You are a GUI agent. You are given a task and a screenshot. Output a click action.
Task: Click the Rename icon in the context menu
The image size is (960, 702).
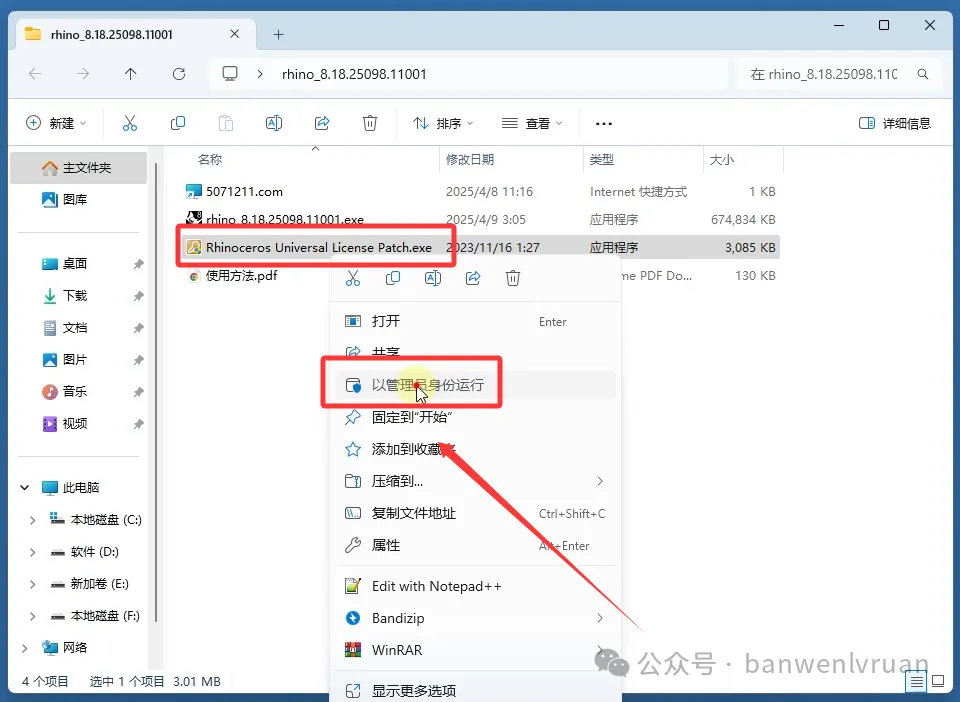[x=433, y=278]
